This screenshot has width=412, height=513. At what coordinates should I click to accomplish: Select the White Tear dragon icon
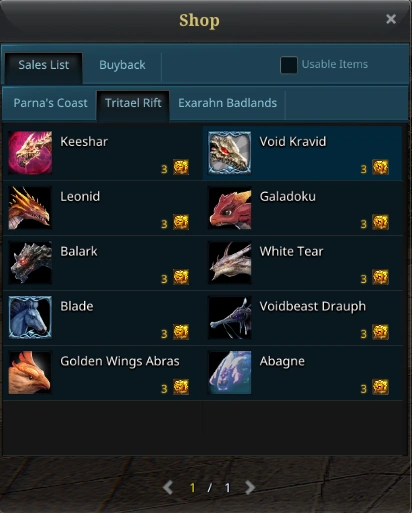tap(230, 263)
